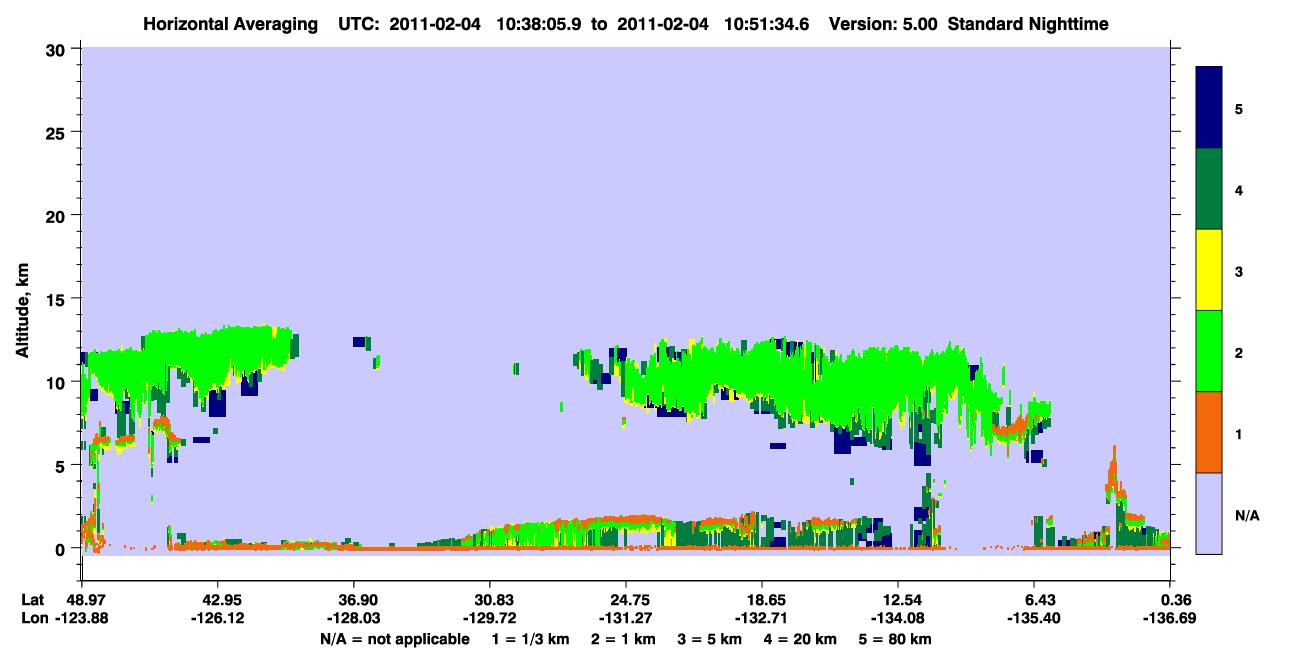Viewport: 1300px width, 667px height.
Task: Click the latitude value 6.43
Action: click(x=1036, y=600)
